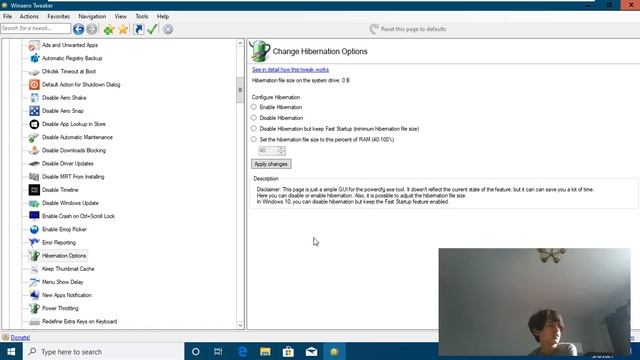Click the Forward navigation arrow in toolbar
Screen dimensions: 640x360
click(x=92, y=29)
